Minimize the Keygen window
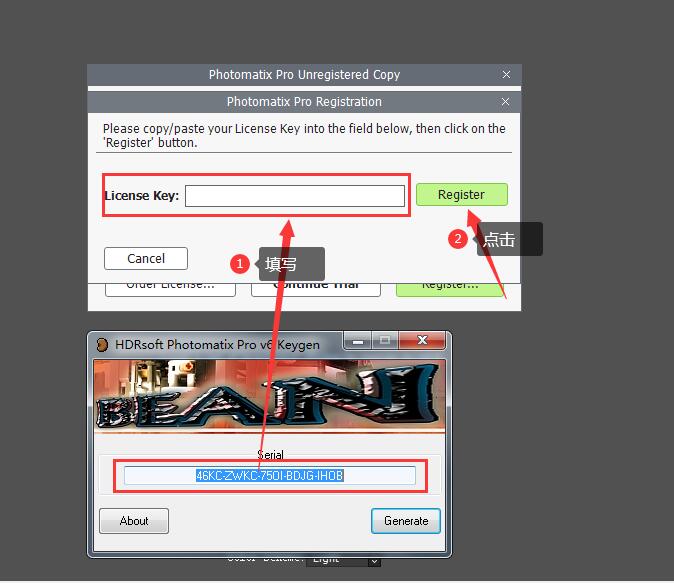Image resolution: width=674 pixels, height=583 pixels. pyautogui.click(x=358, y=341)
